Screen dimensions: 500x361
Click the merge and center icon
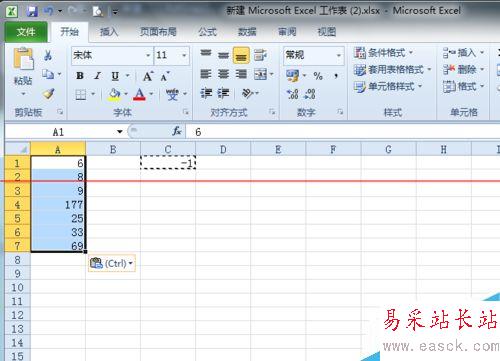260,74
